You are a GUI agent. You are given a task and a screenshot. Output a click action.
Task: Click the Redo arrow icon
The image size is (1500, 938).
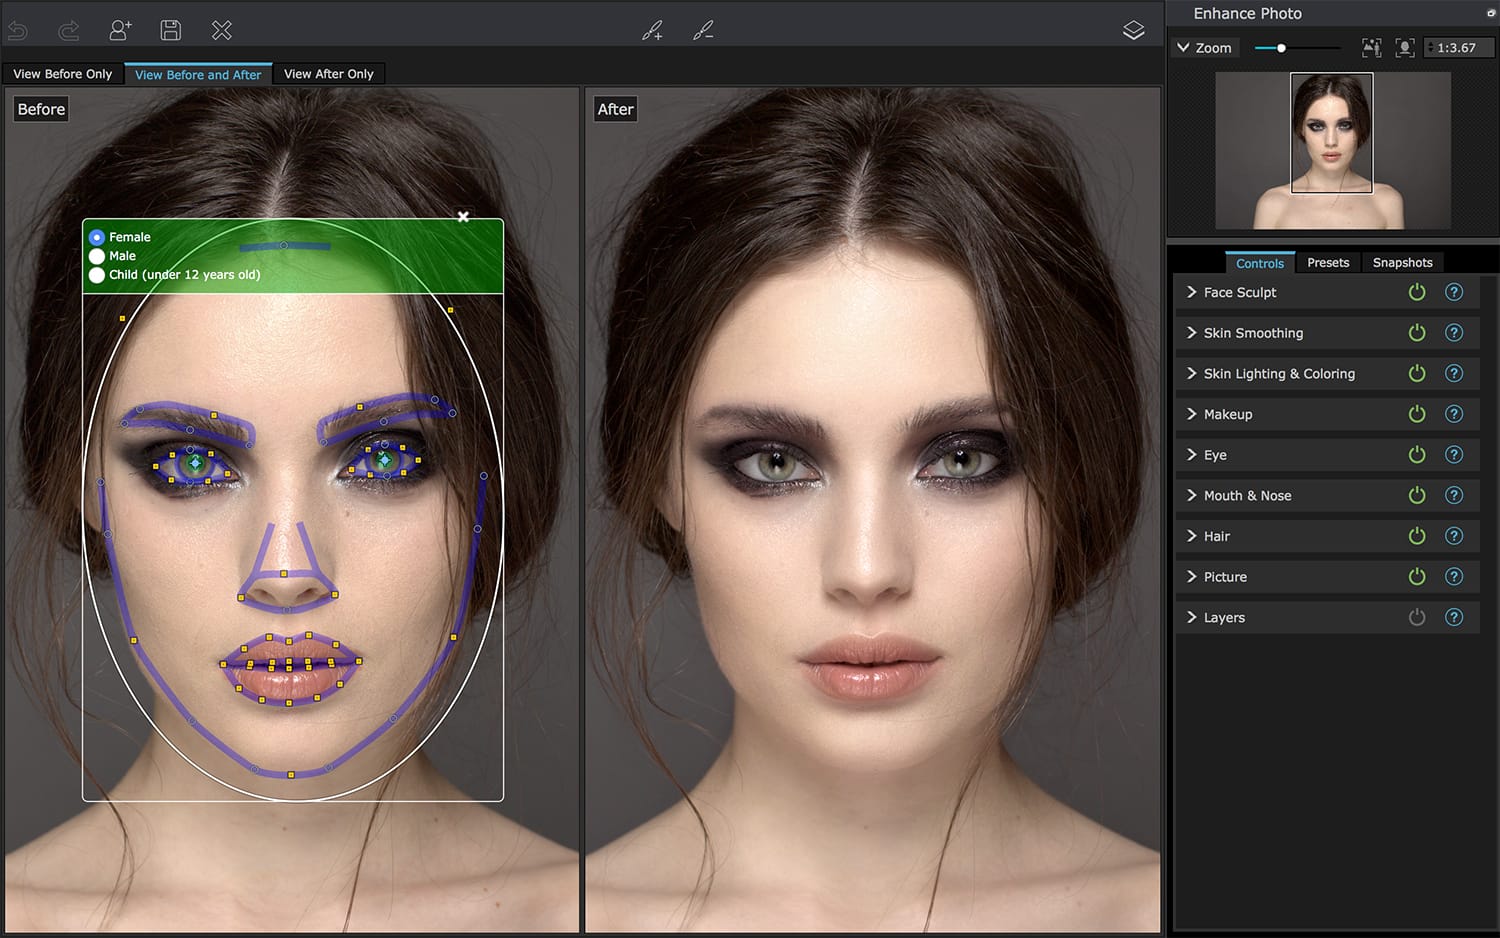tap(66, 30)
